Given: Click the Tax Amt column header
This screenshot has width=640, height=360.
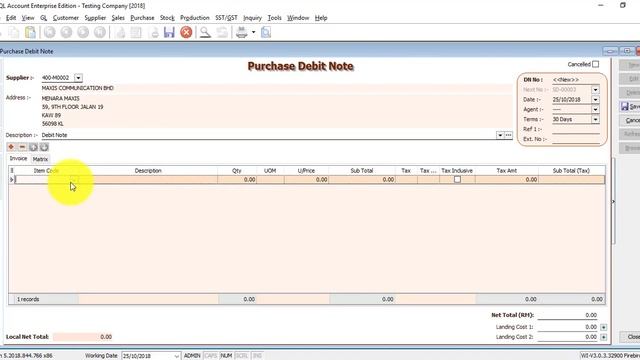Looking at the screenshot, I should pos(507,171).
